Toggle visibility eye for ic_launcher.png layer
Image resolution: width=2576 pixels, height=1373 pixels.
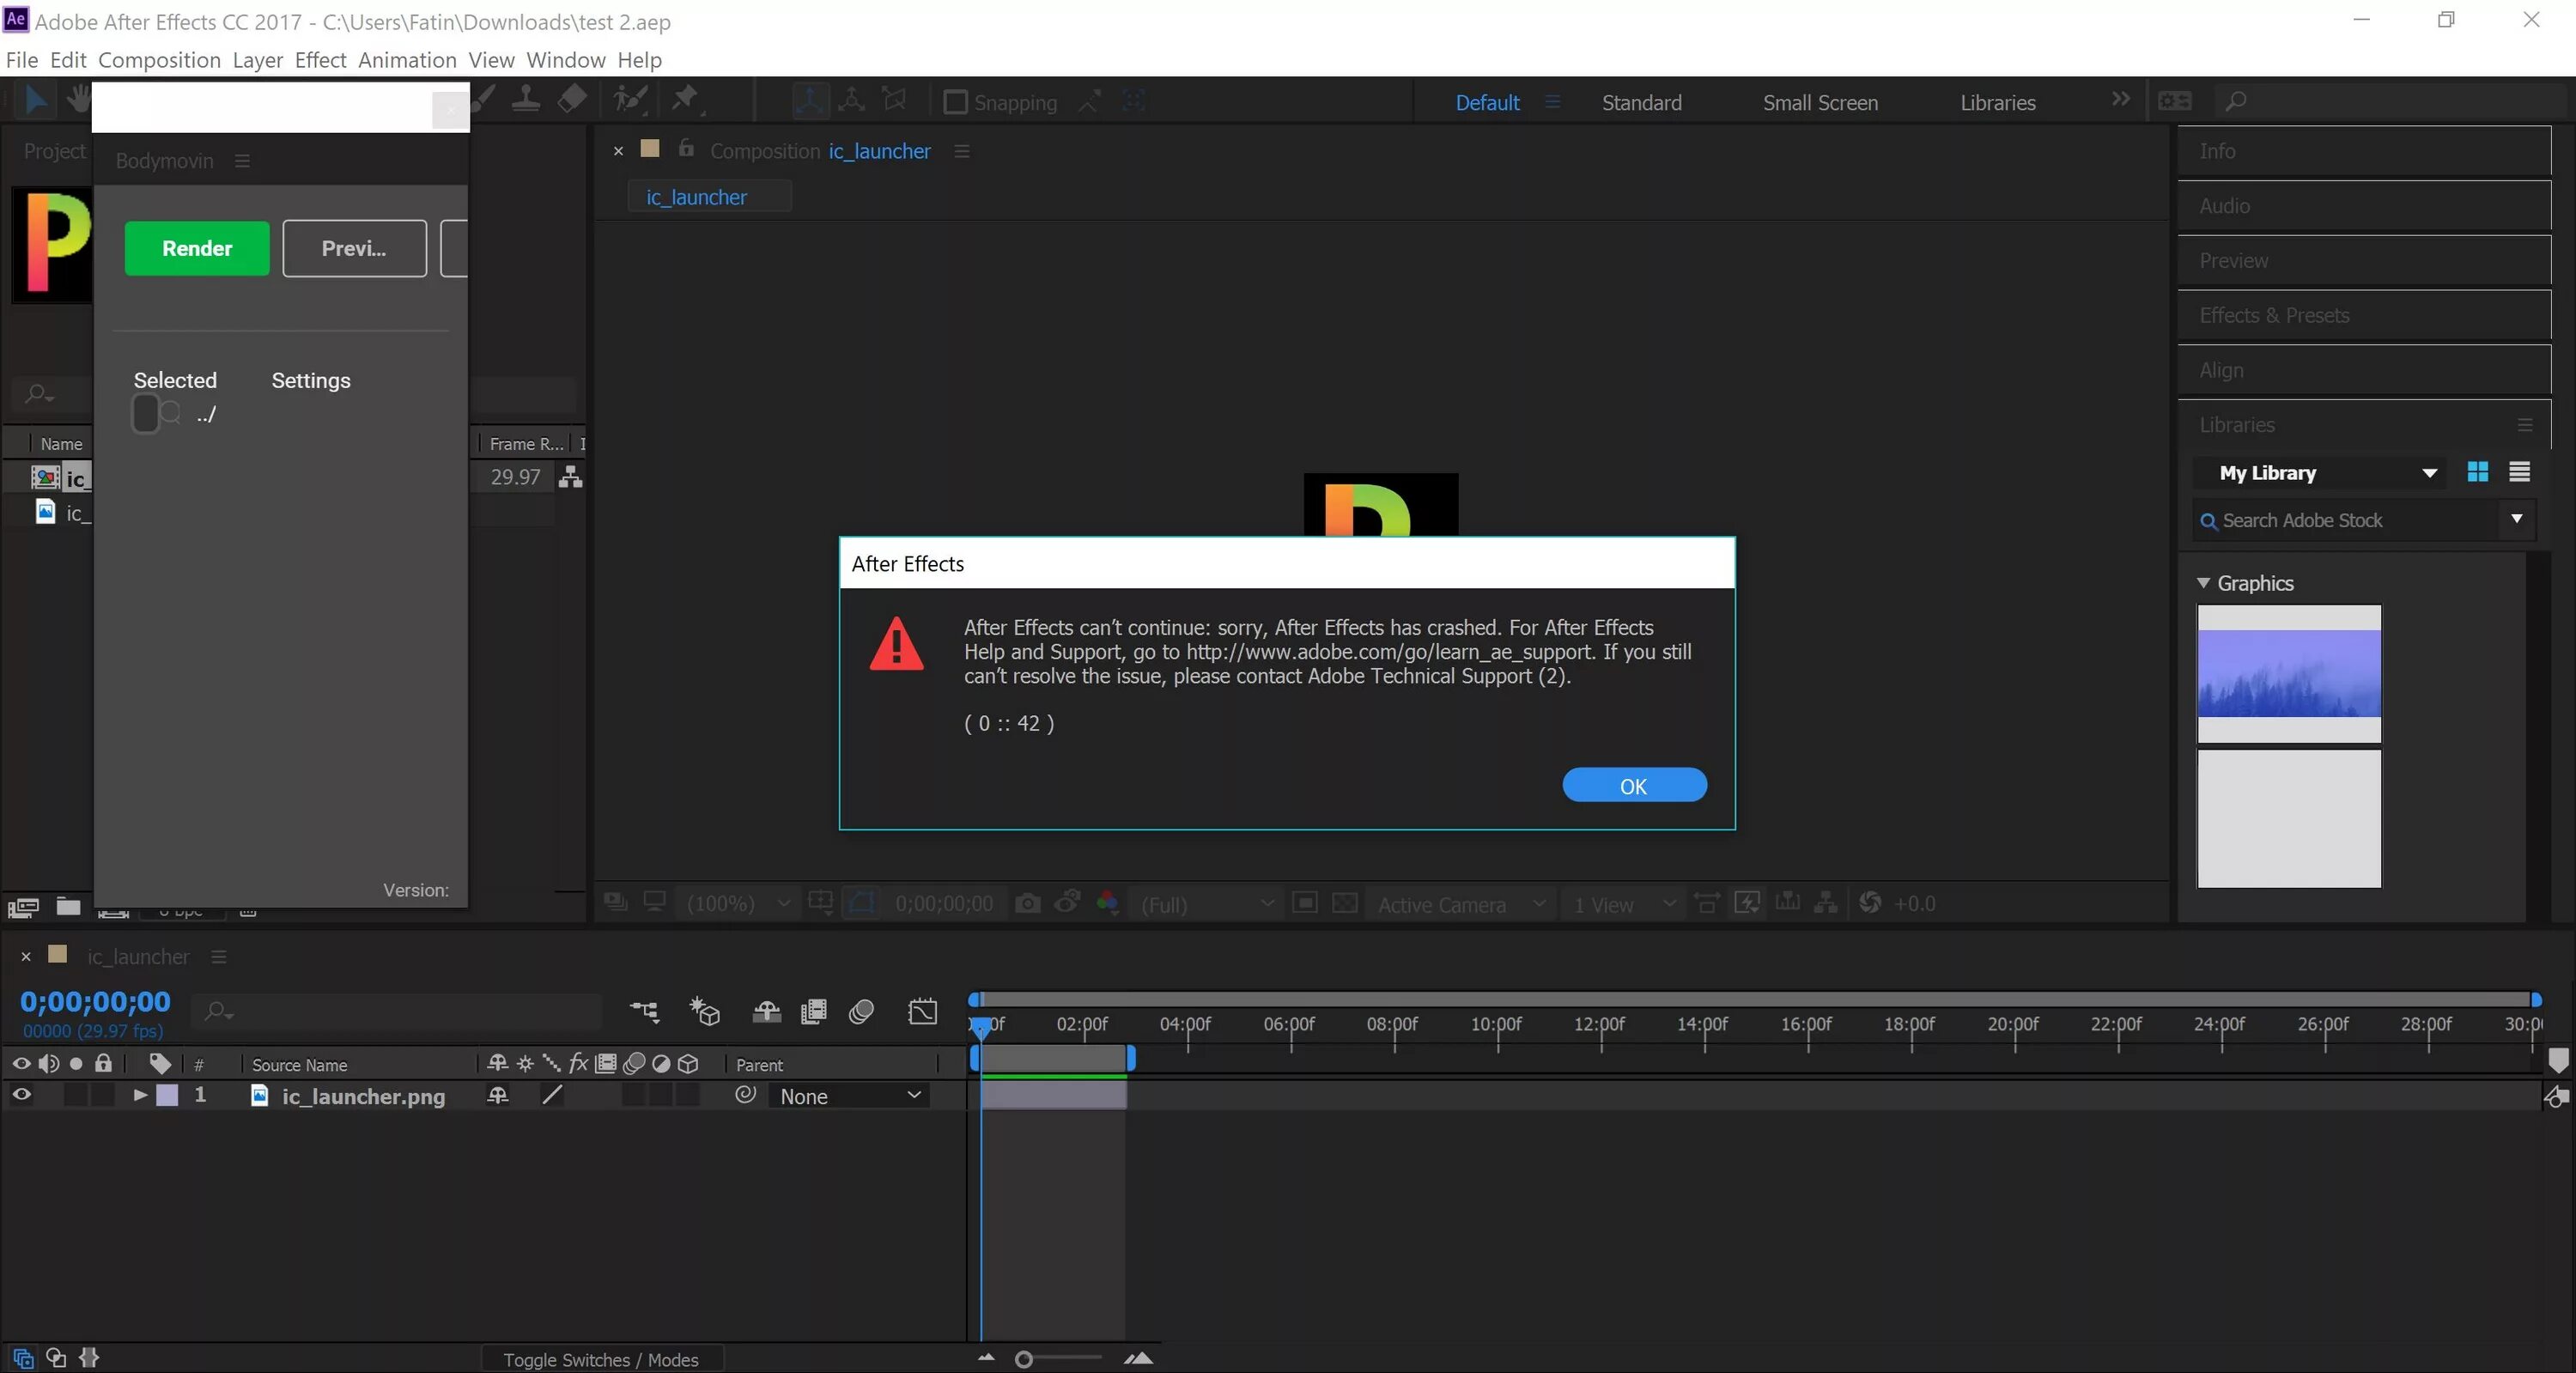(21, 1095)
